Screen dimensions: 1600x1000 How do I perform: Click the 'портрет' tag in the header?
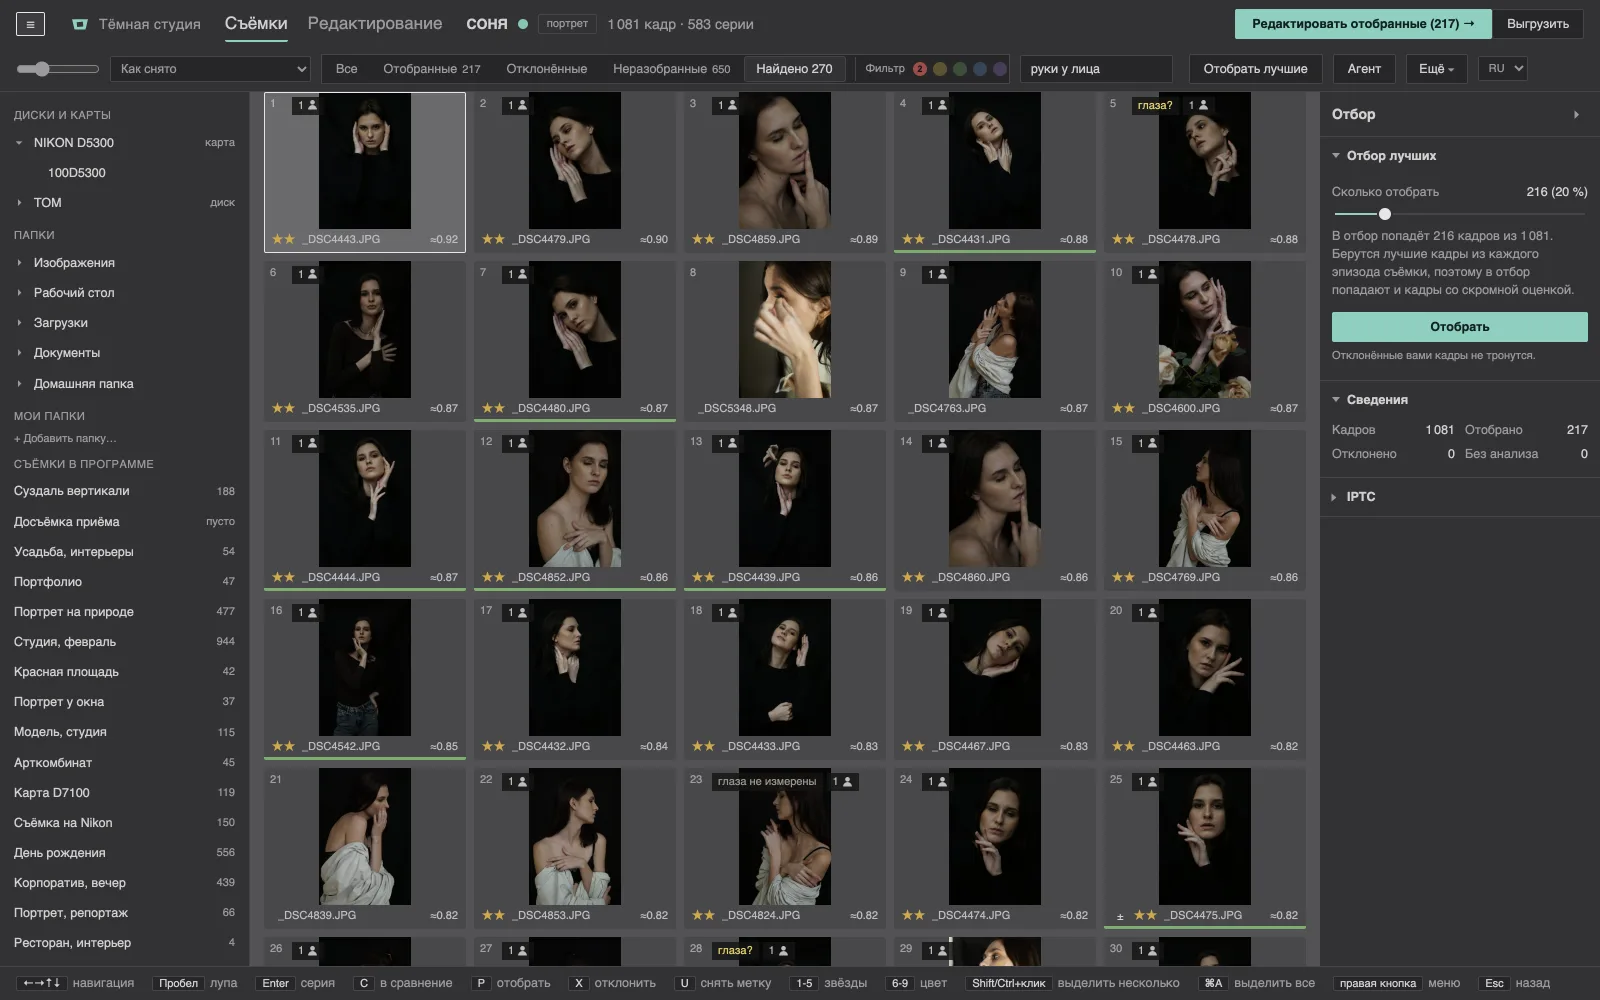click(567, 24)
